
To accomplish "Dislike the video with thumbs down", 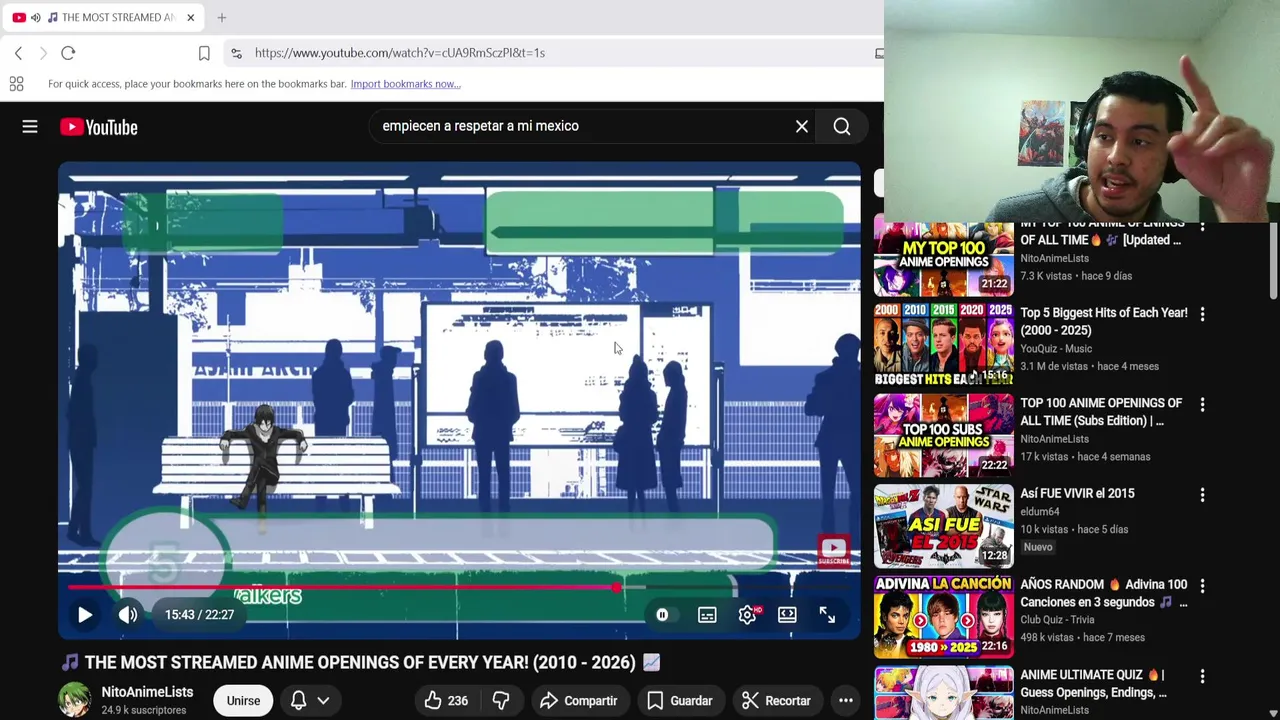I will click(501, 701).
